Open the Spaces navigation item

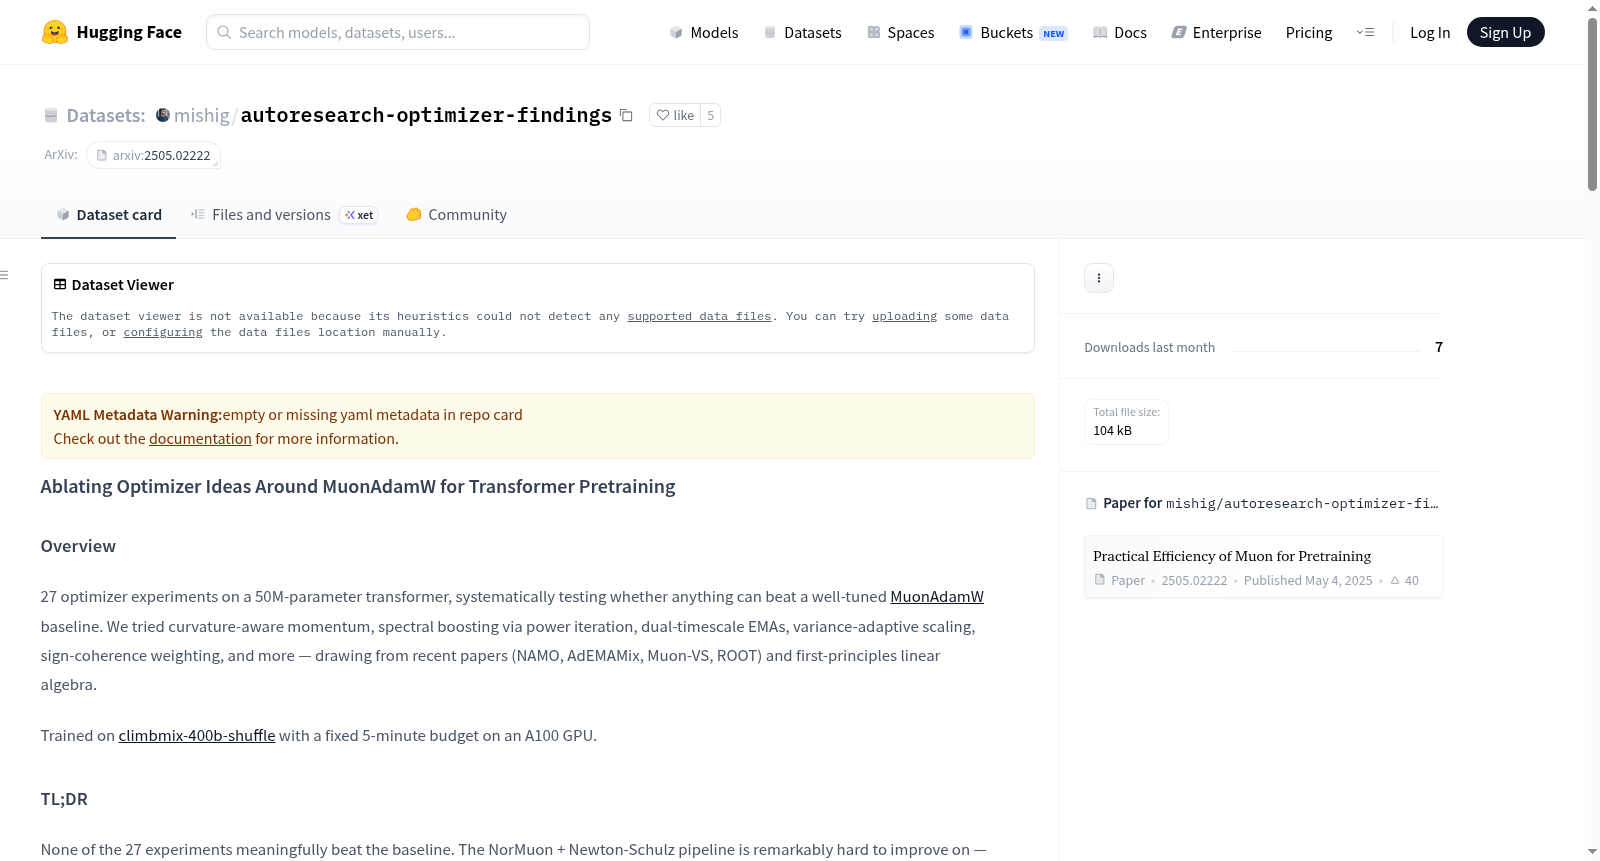(901, 32)
